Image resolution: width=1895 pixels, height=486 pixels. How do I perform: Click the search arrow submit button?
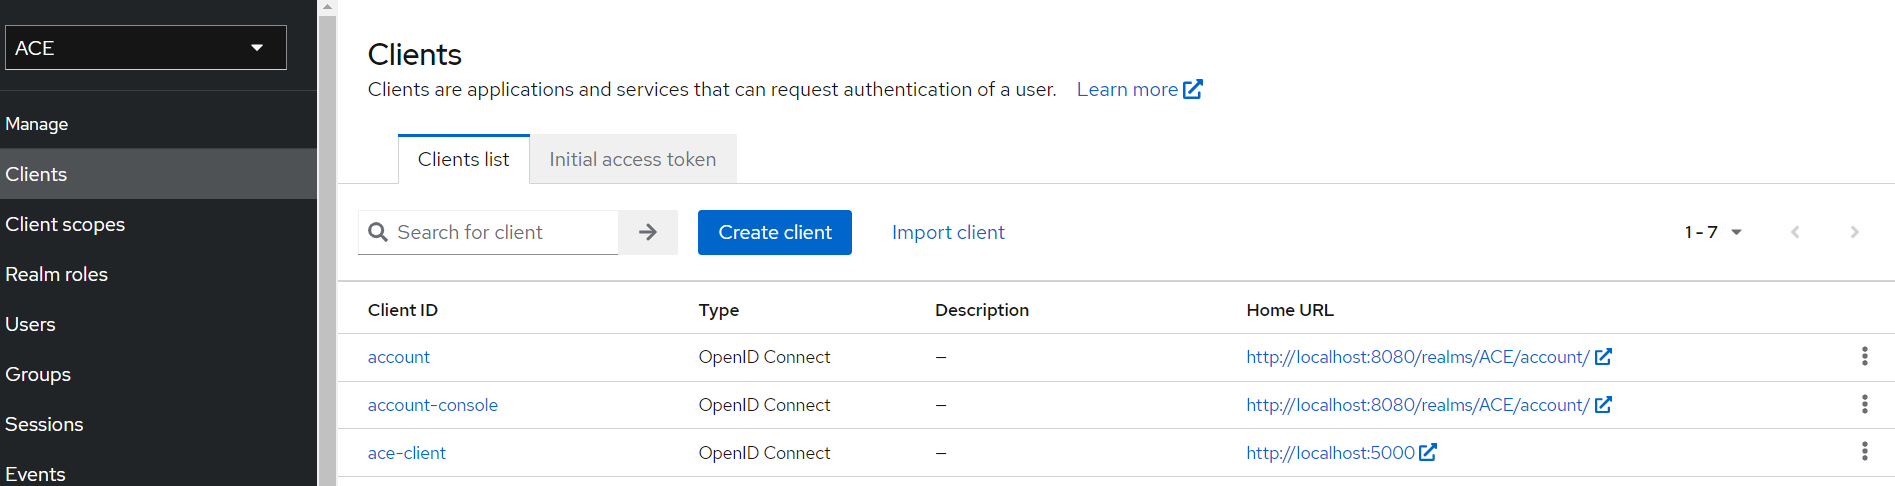[648, 232]
